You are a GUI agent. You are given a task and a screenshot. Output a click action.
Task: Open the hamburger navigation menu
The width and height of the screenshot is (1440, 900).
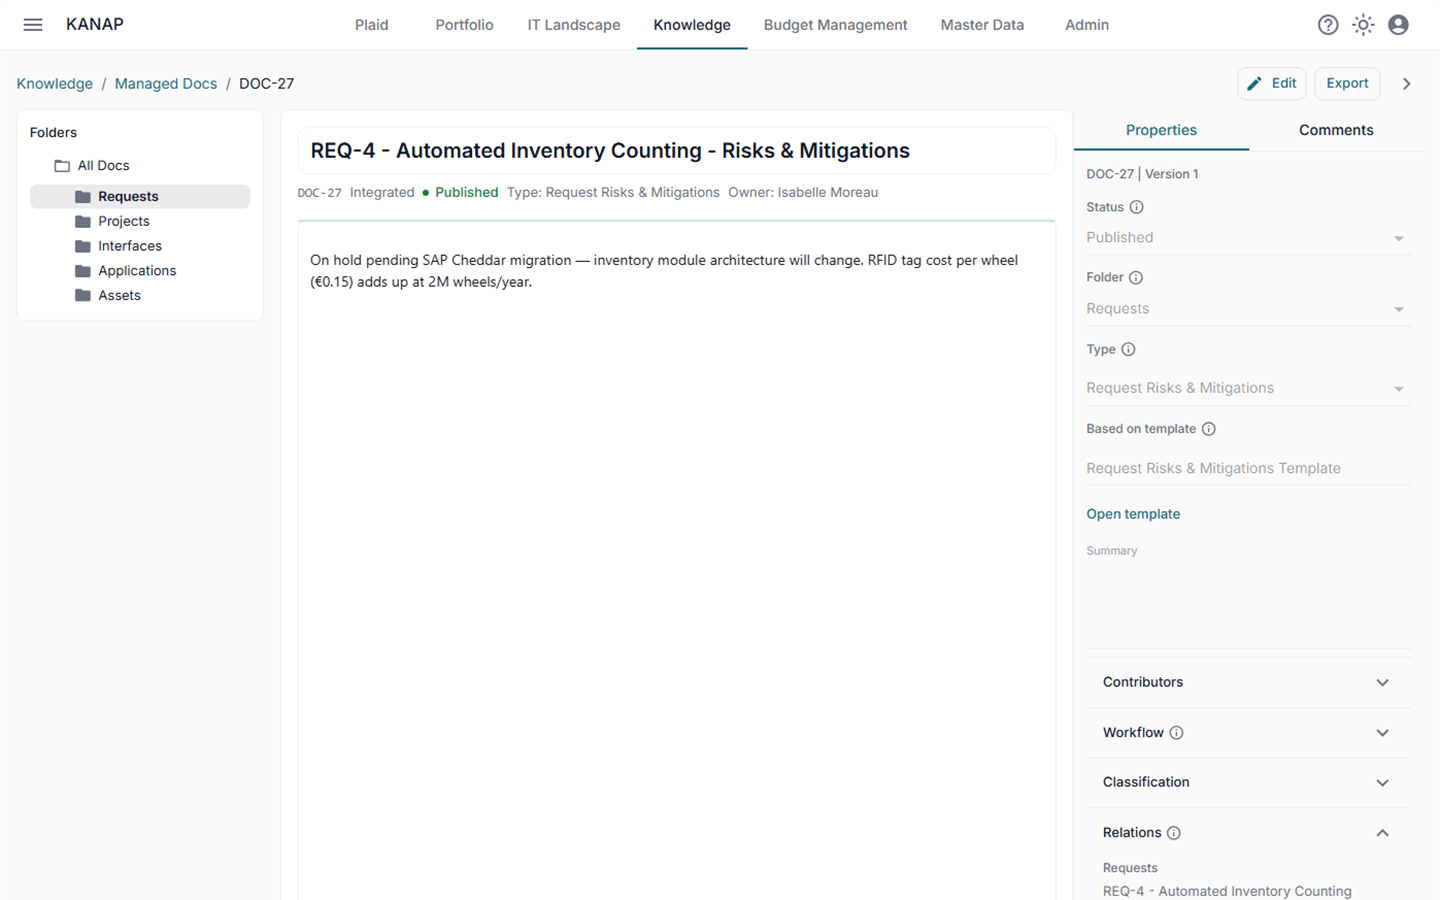(x=33, y=25)
